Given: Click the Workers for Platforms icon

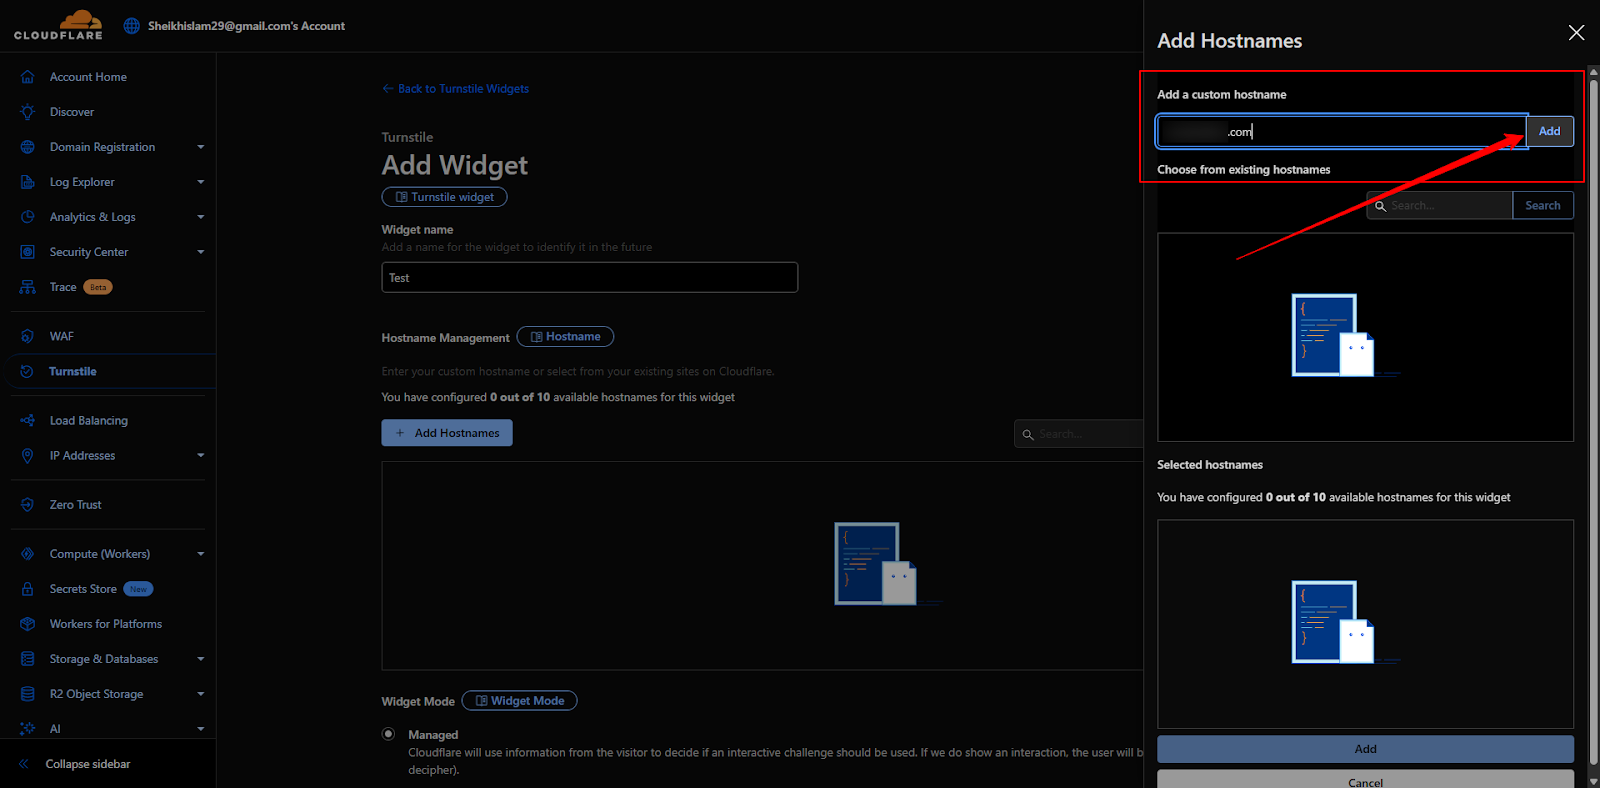Looking at the screenshot, I should [x=27, y=624].
